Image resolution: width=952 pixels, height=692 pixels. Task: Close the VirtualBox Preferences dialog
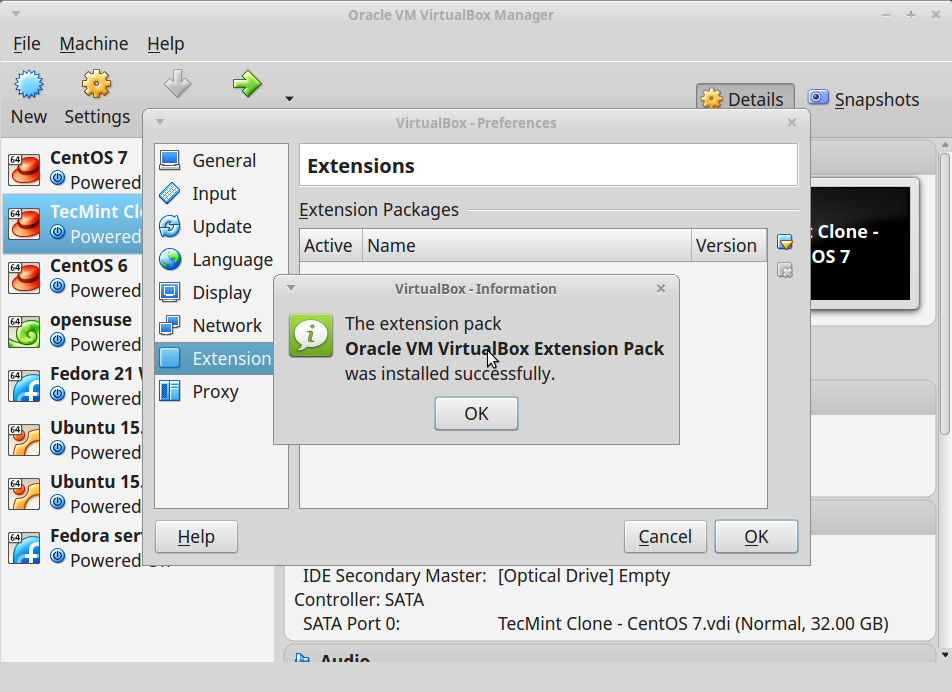coord(792,123)
